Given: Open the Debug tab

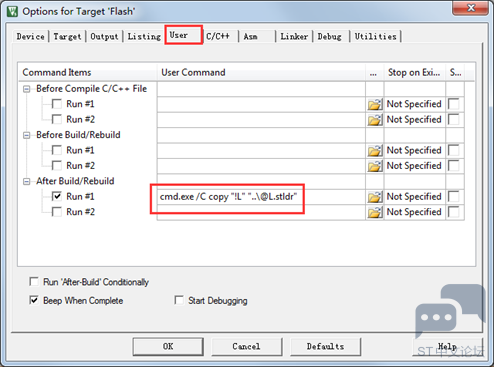Looking at the screenshot, I should coord(331,36).
